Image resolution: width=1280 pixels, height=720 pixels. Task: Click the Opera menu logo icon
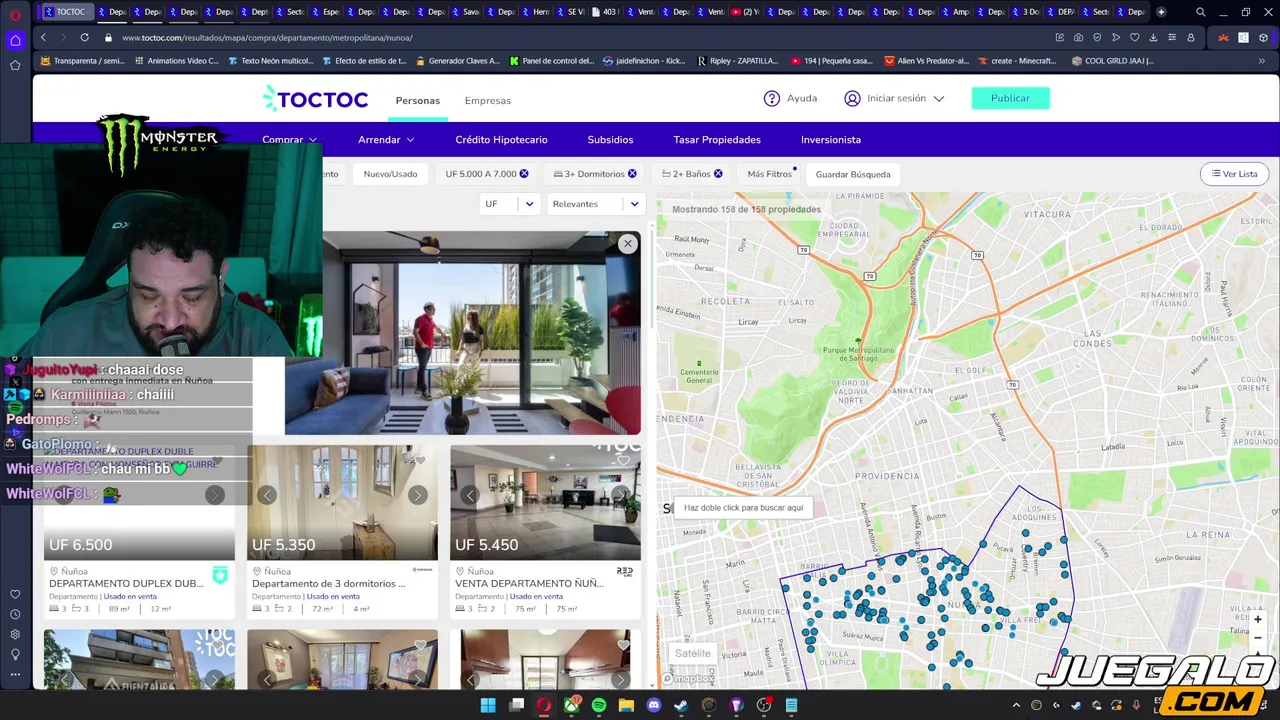pyautogui.click(x=15, y=13)
